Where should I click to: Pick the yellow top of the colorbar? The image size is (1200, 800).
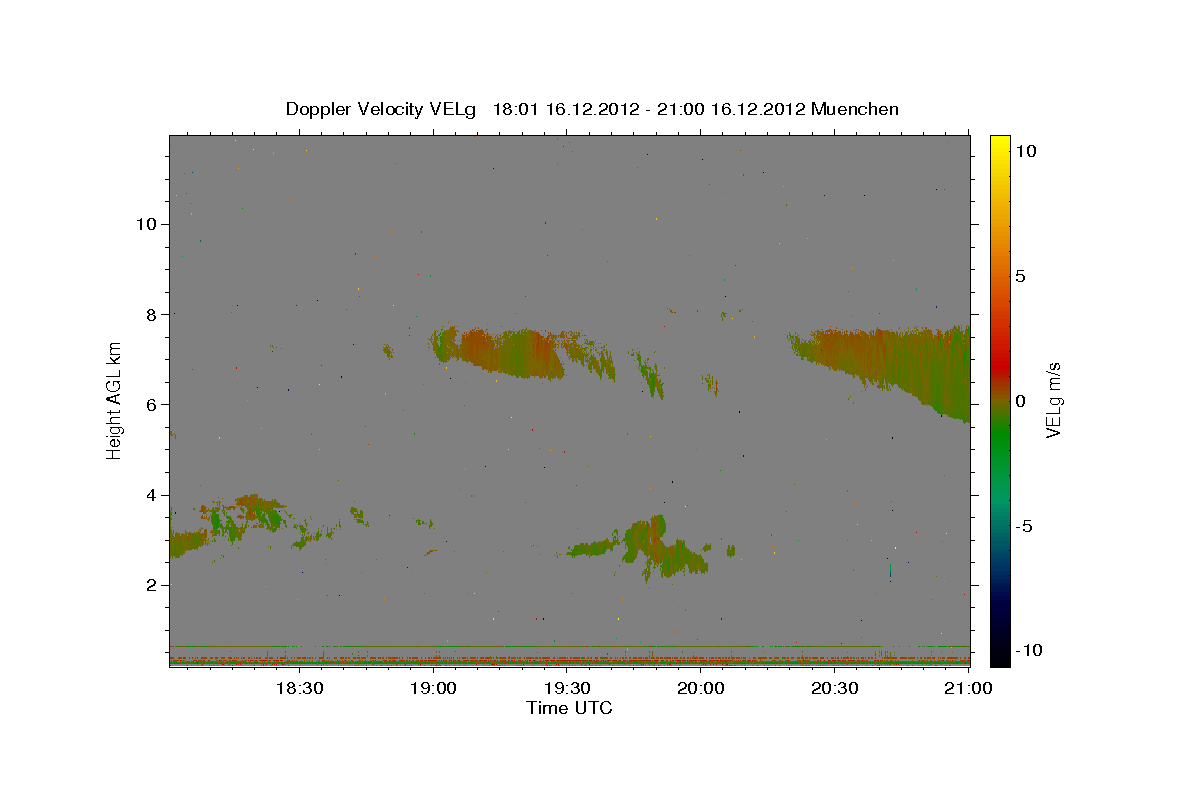pyautogui.click(x=999, y=145)
